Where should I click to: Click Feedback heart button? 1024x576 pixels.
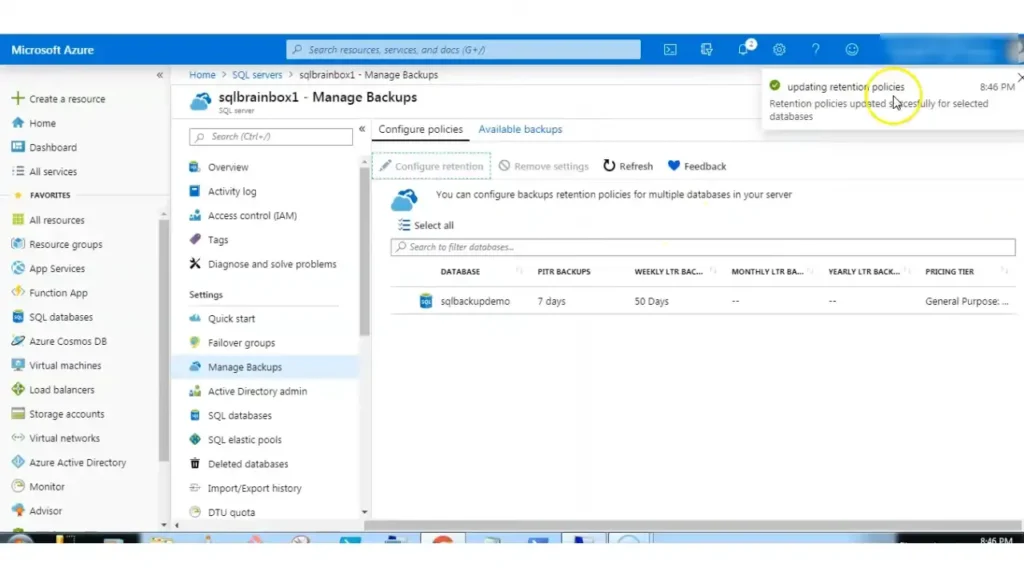pyautogui.click(x=697, y=167)
